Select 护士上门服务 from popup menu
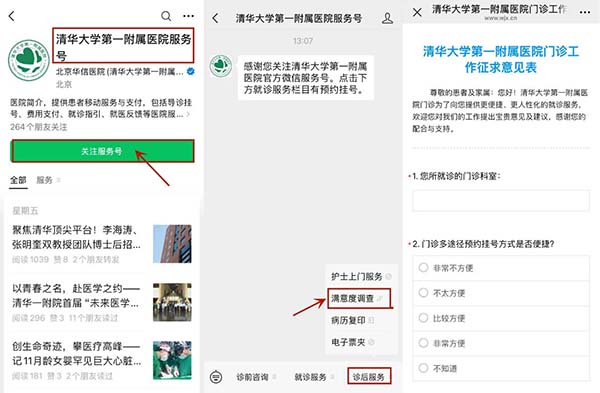Screen dimensions: 600x393 click(361, 276)
